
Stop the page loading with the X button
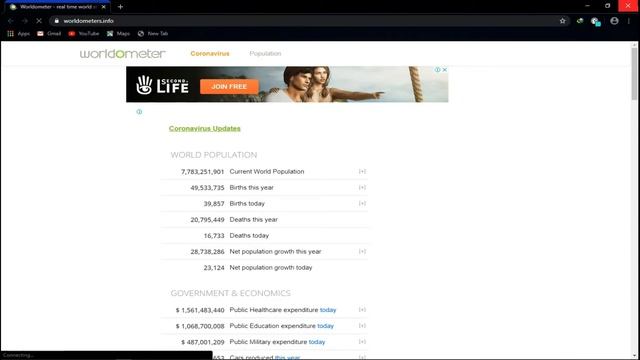[39, 21]
